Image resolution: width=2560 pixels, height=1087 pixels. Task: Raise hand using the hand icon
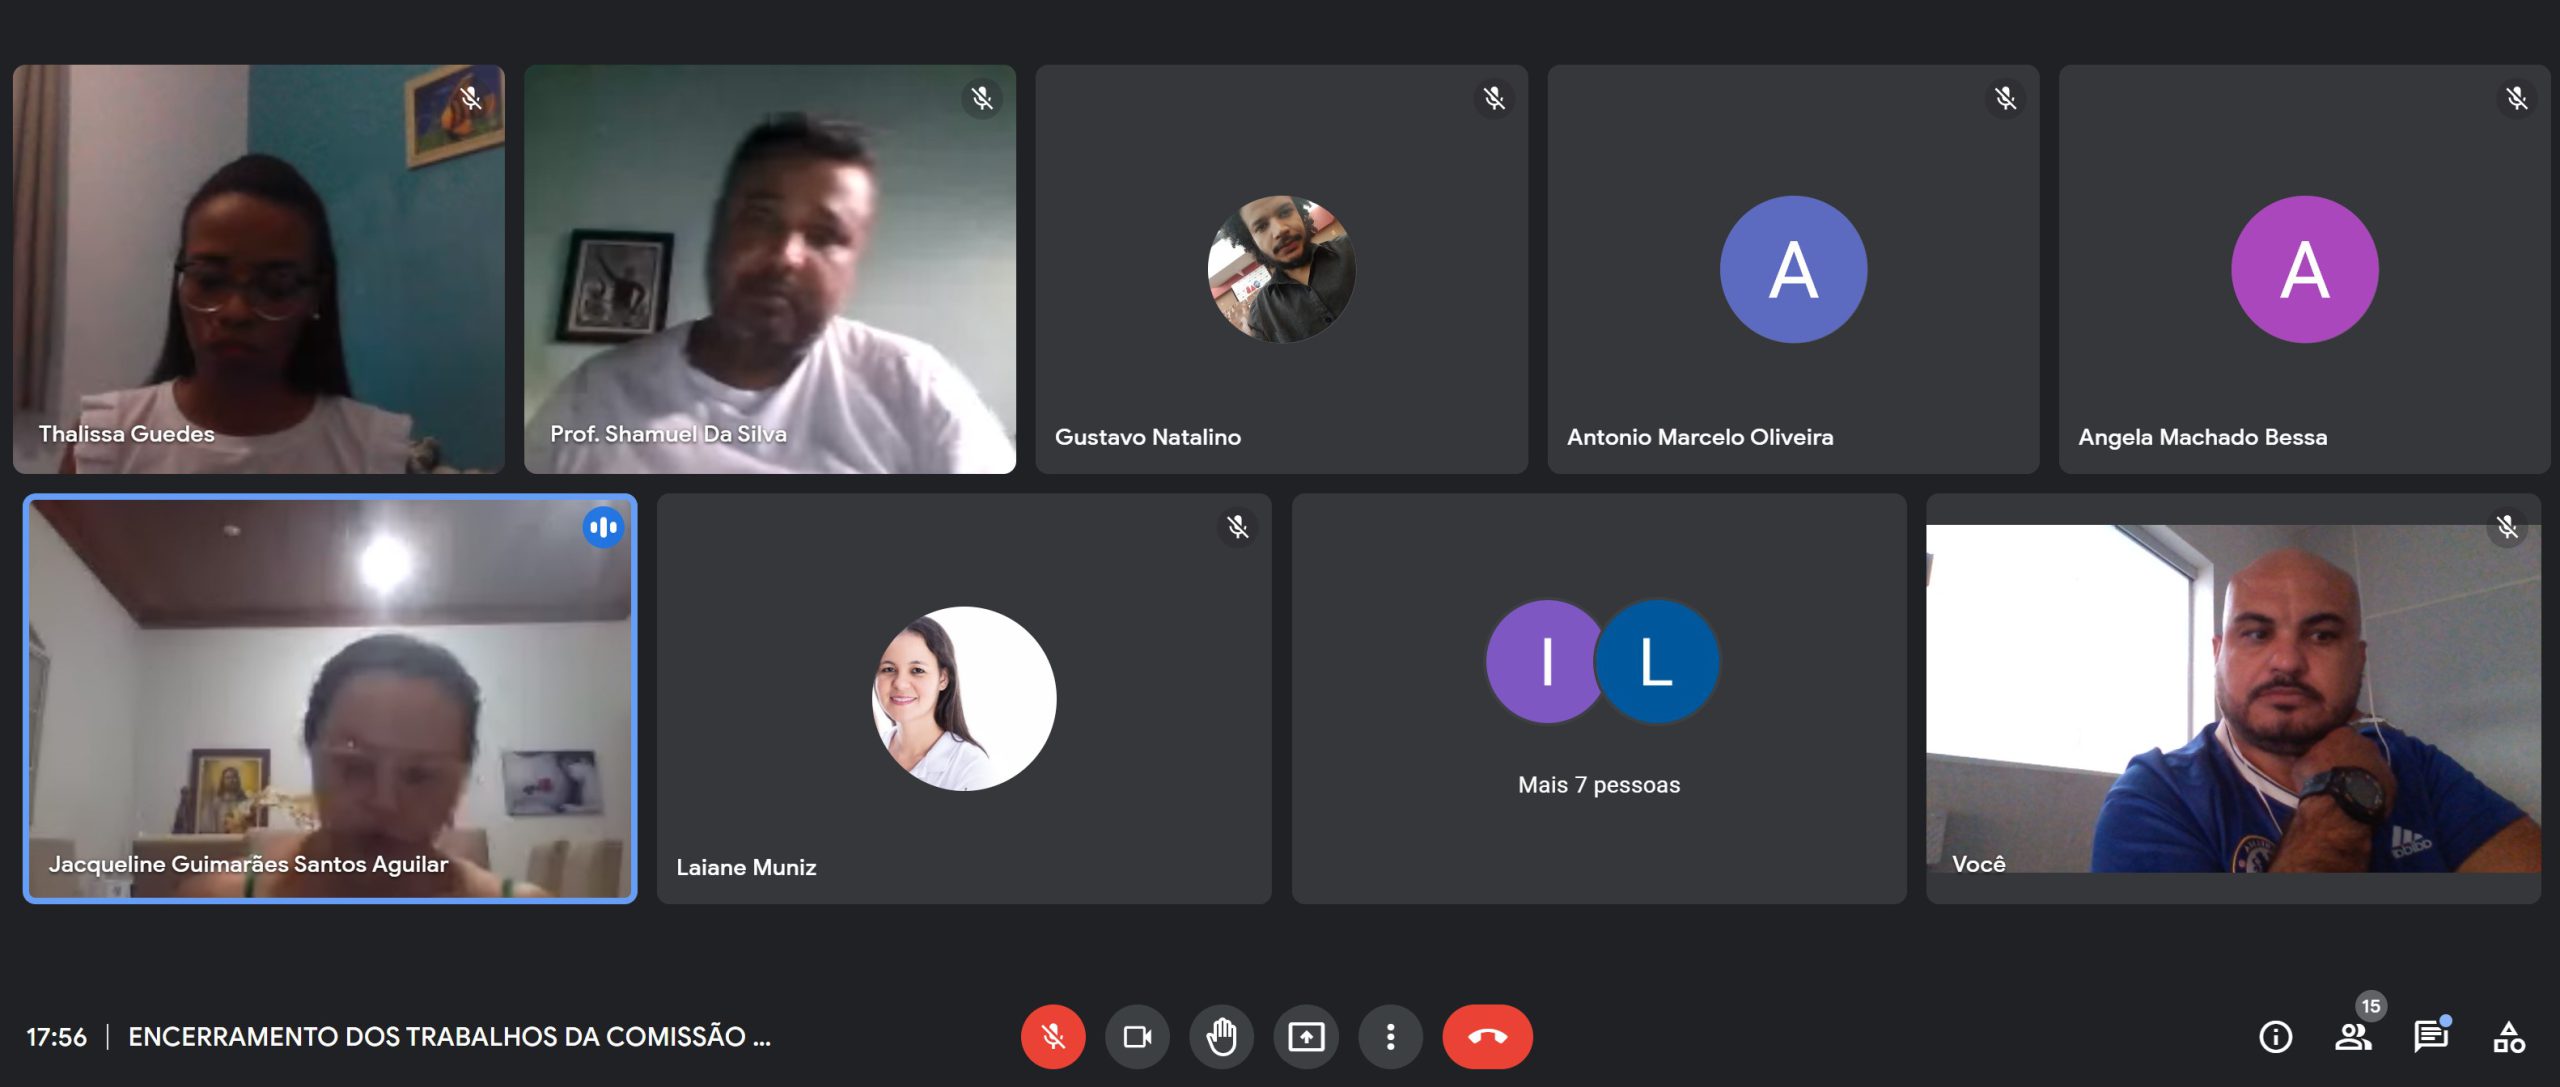coord(1221,1036)
